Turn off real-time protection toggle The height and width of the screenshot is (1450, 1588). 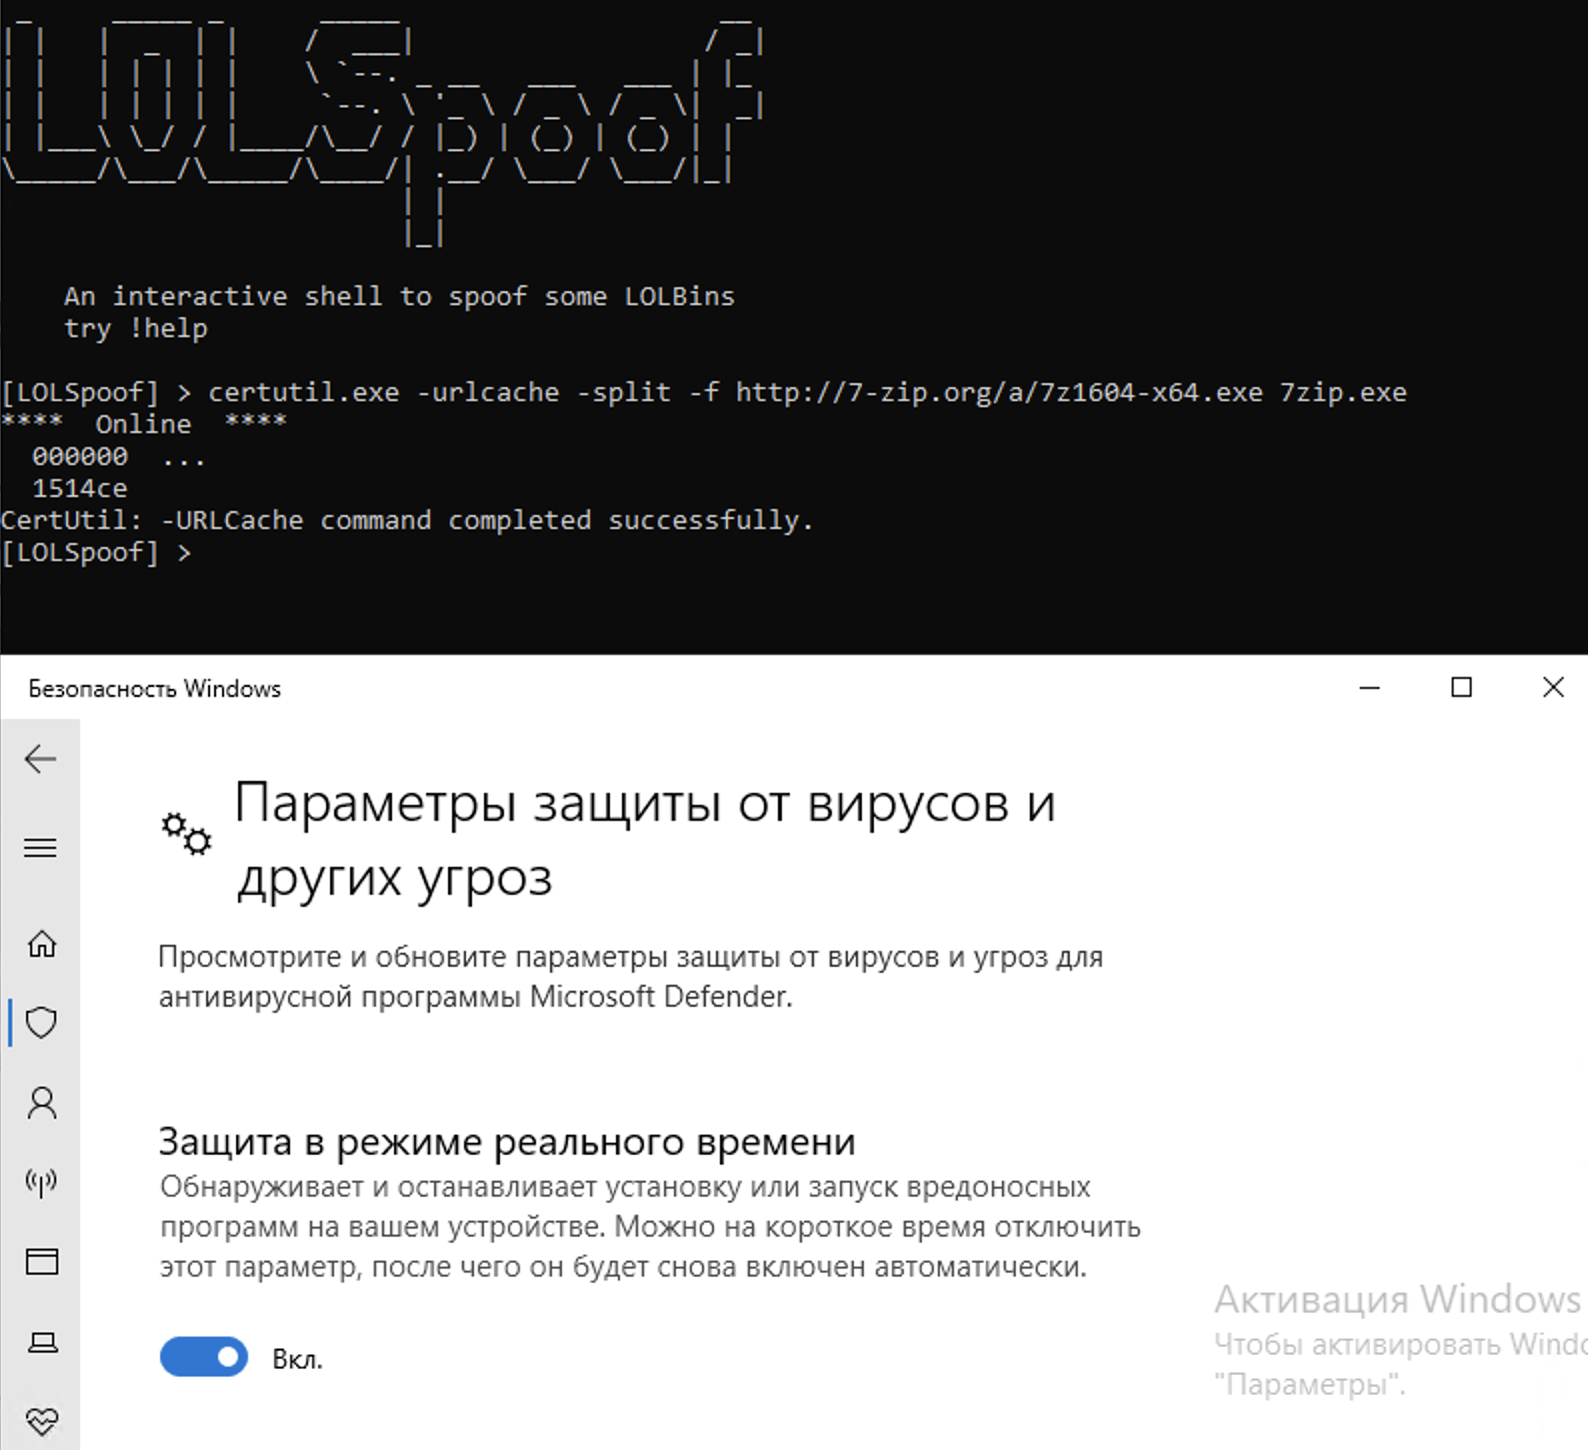(x=204, y=1357)
